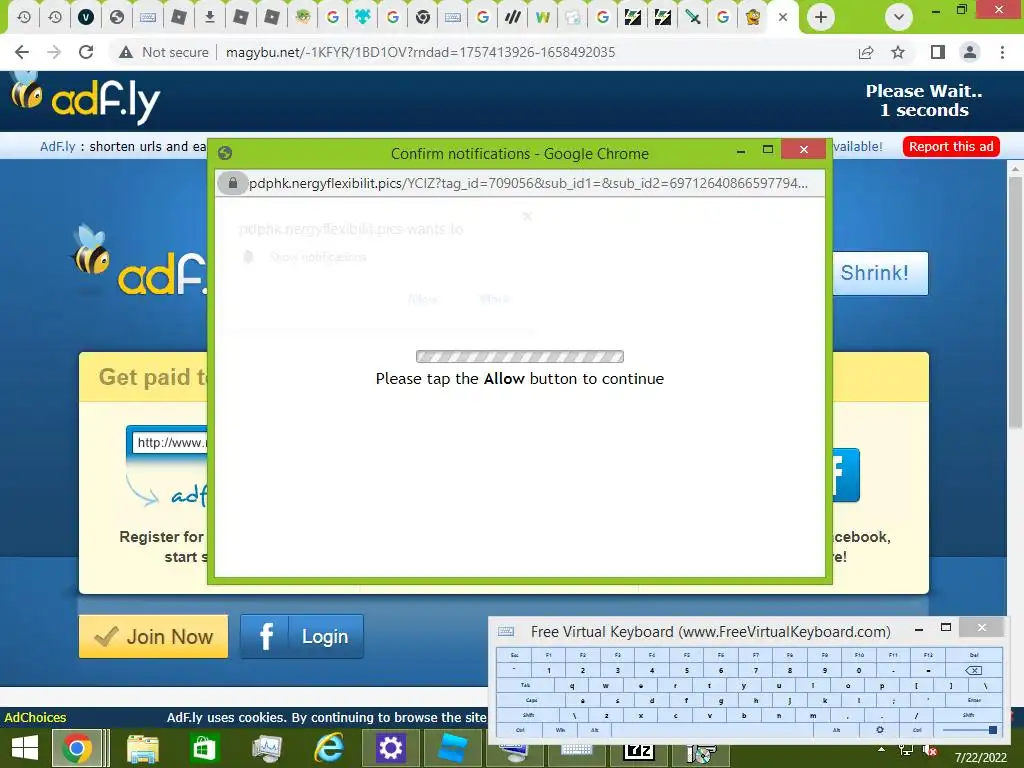Show hidden tray icons arrow
The image size is (1024, 768).
882,749
